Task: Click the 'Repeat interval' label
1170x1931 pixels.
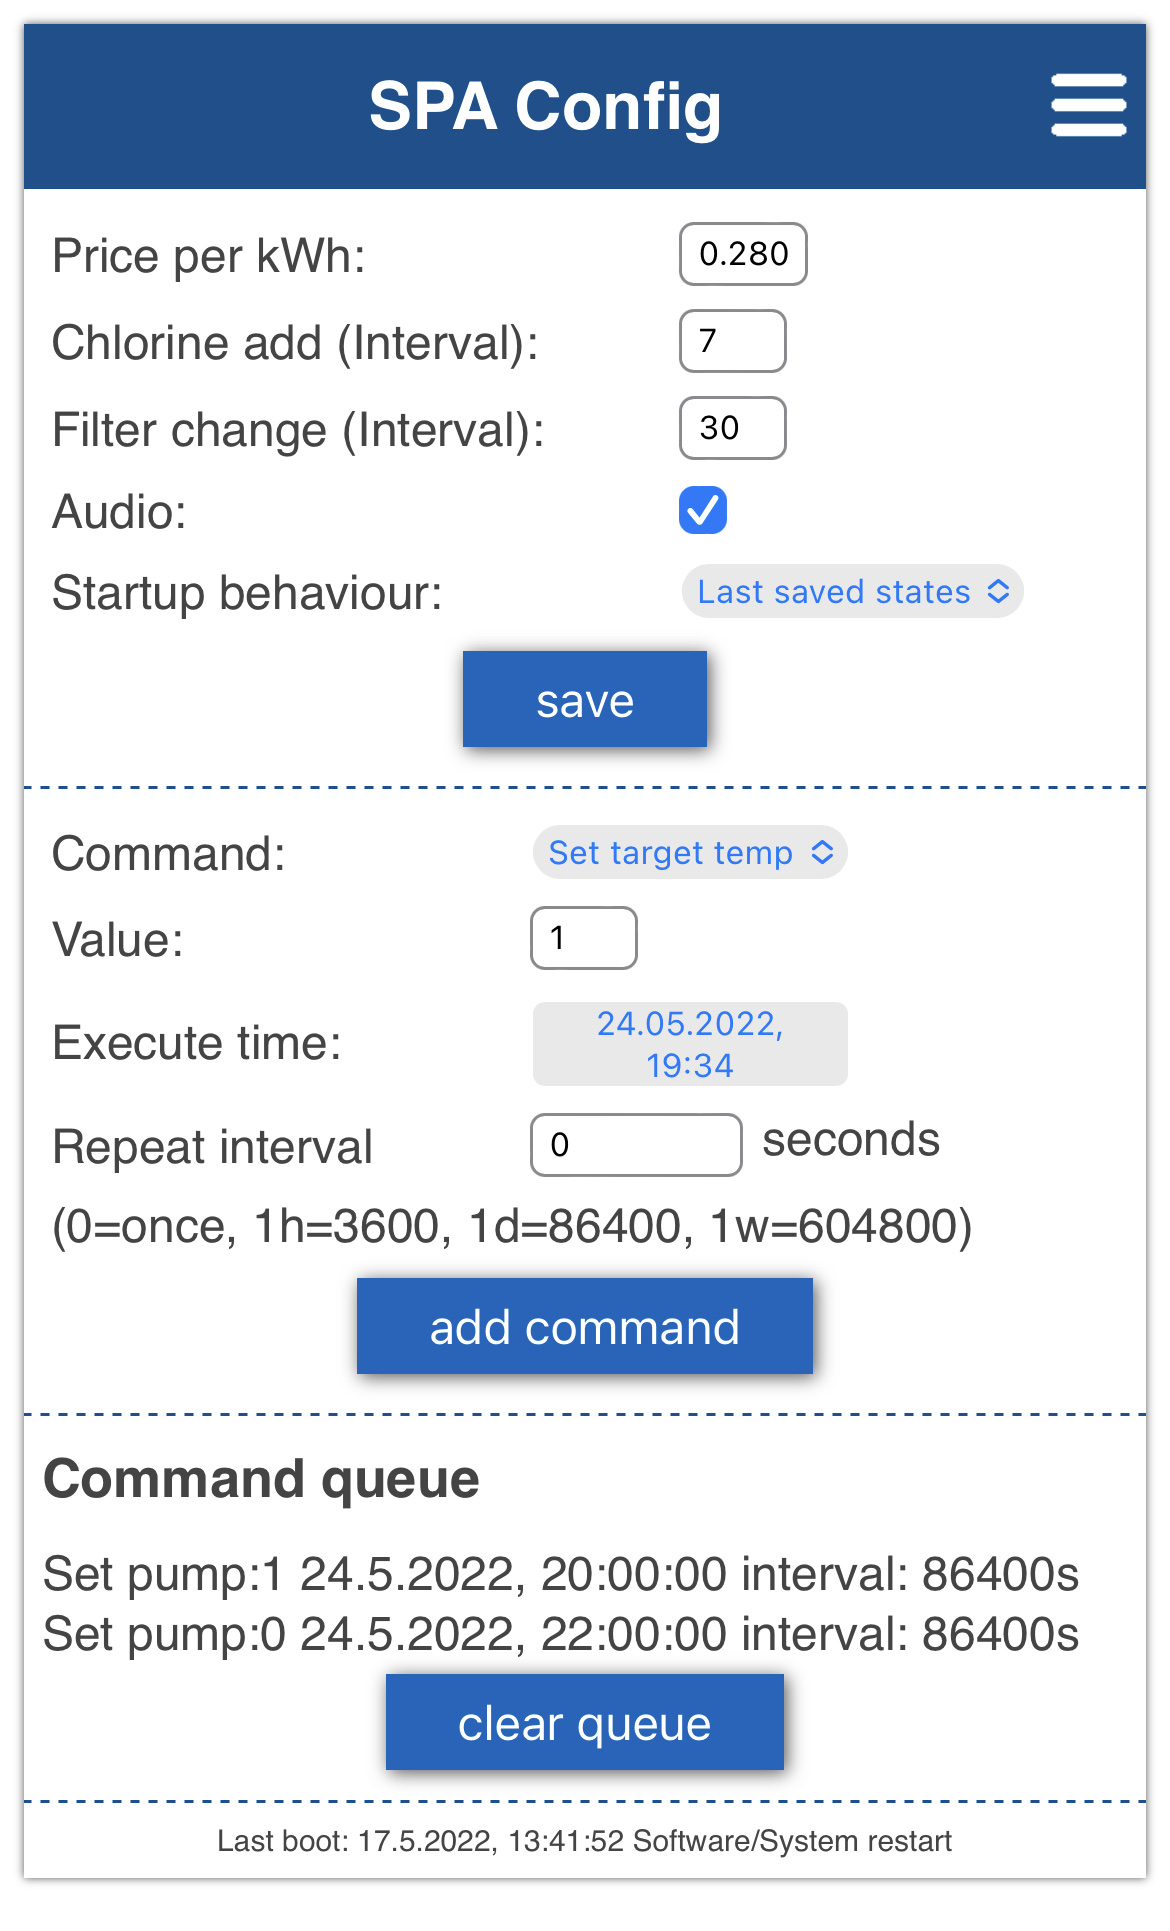Action: tap(212, 1147)
